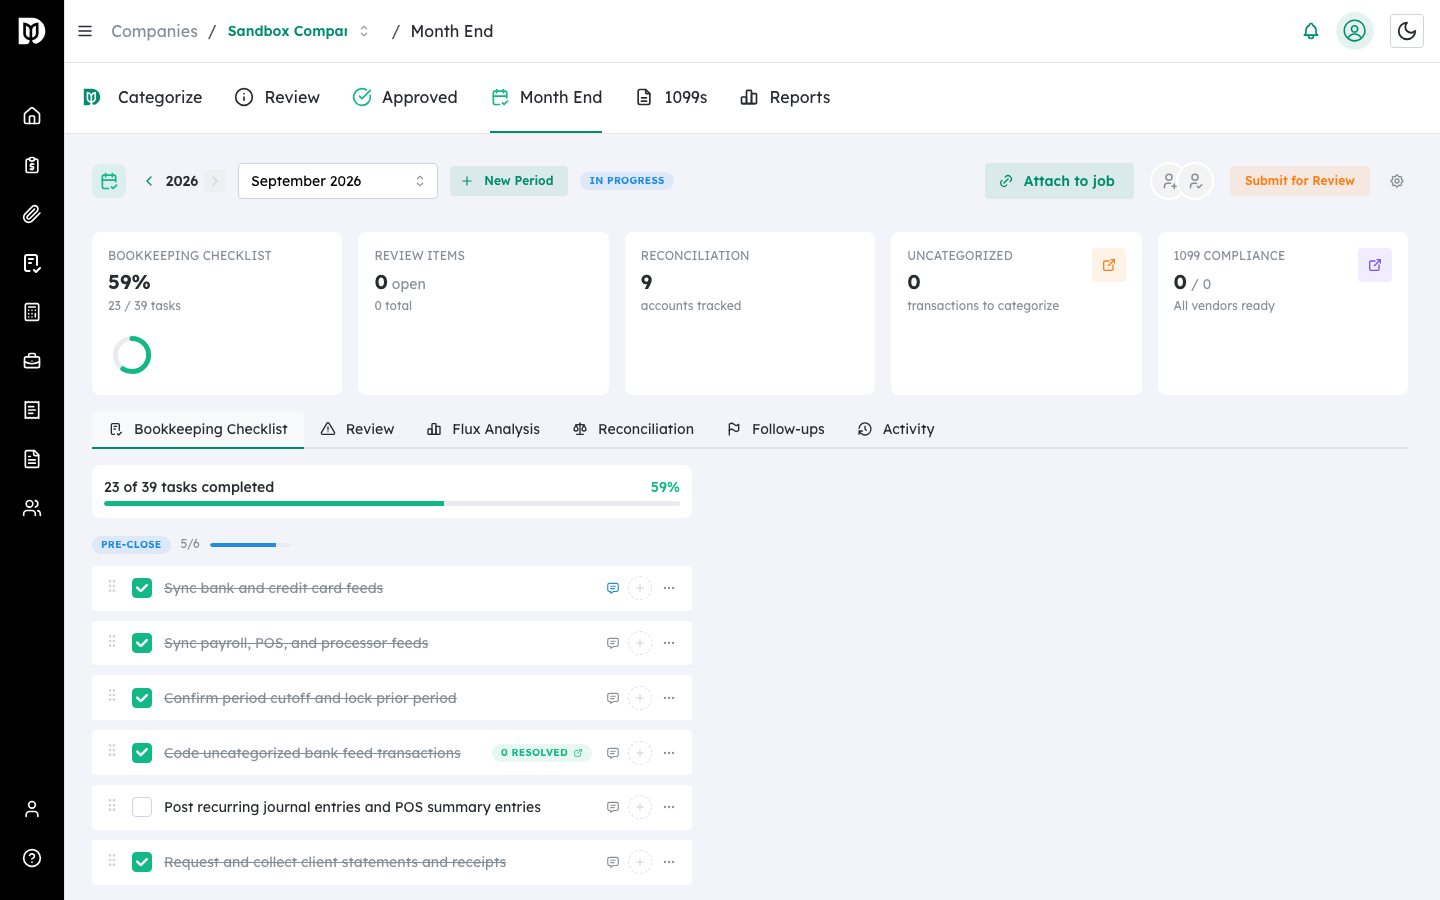Add assignee to Post recurring journal entries task
The height and width of the screenshot is (900, 1440).
[x=640, y=807]
